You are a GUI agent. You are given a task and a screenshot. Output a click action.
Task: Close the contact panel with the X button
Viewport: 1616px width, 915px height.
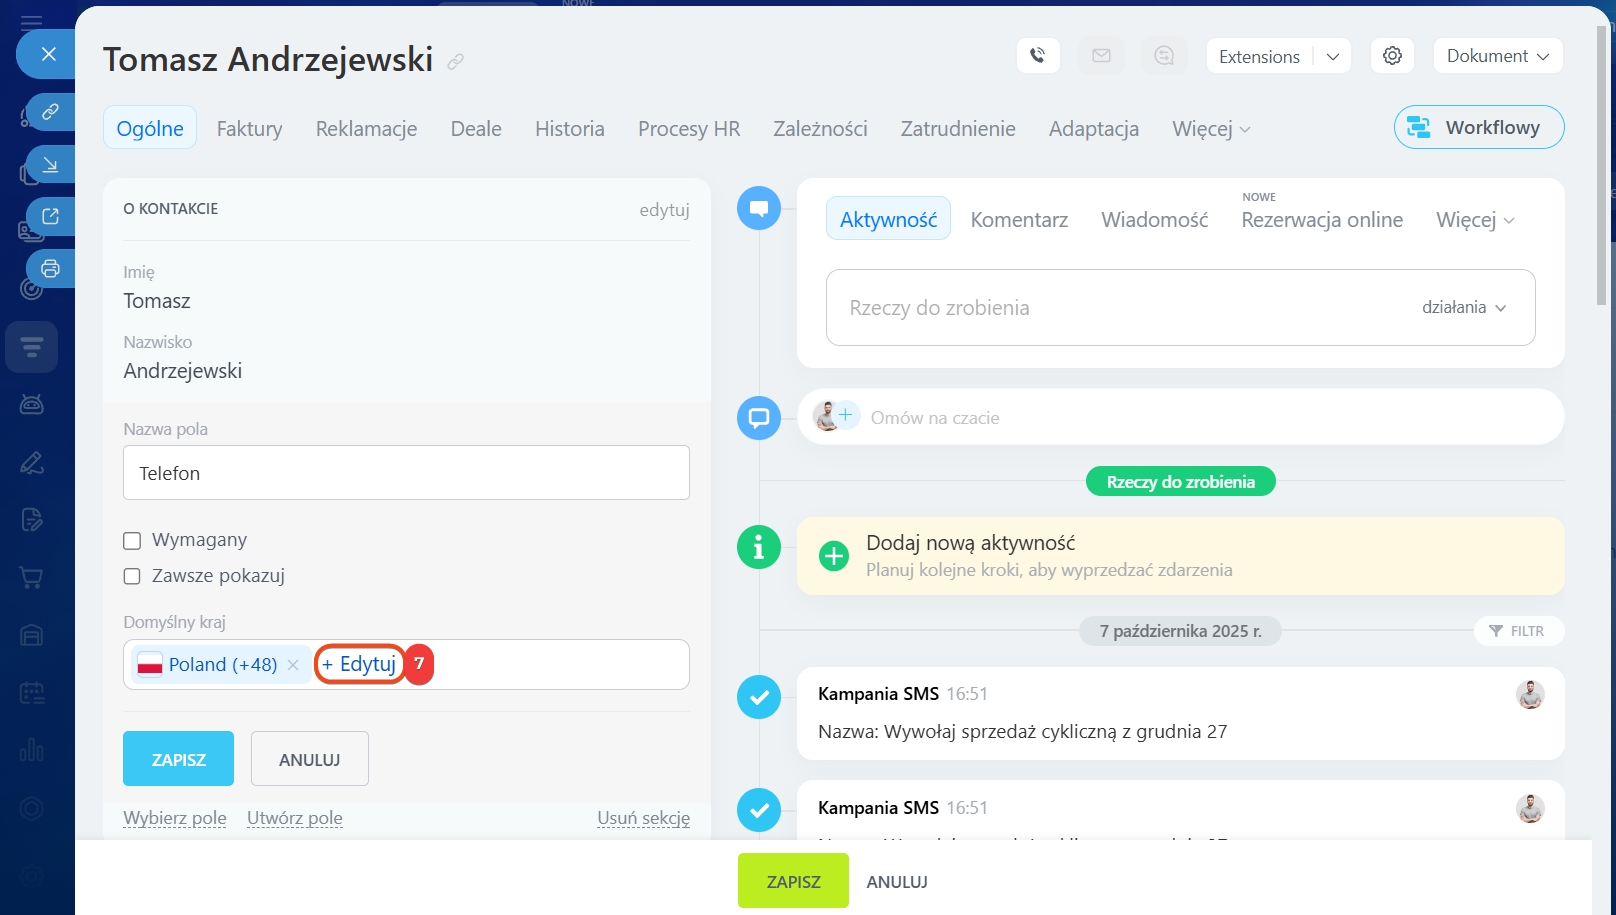coord(48,54)
